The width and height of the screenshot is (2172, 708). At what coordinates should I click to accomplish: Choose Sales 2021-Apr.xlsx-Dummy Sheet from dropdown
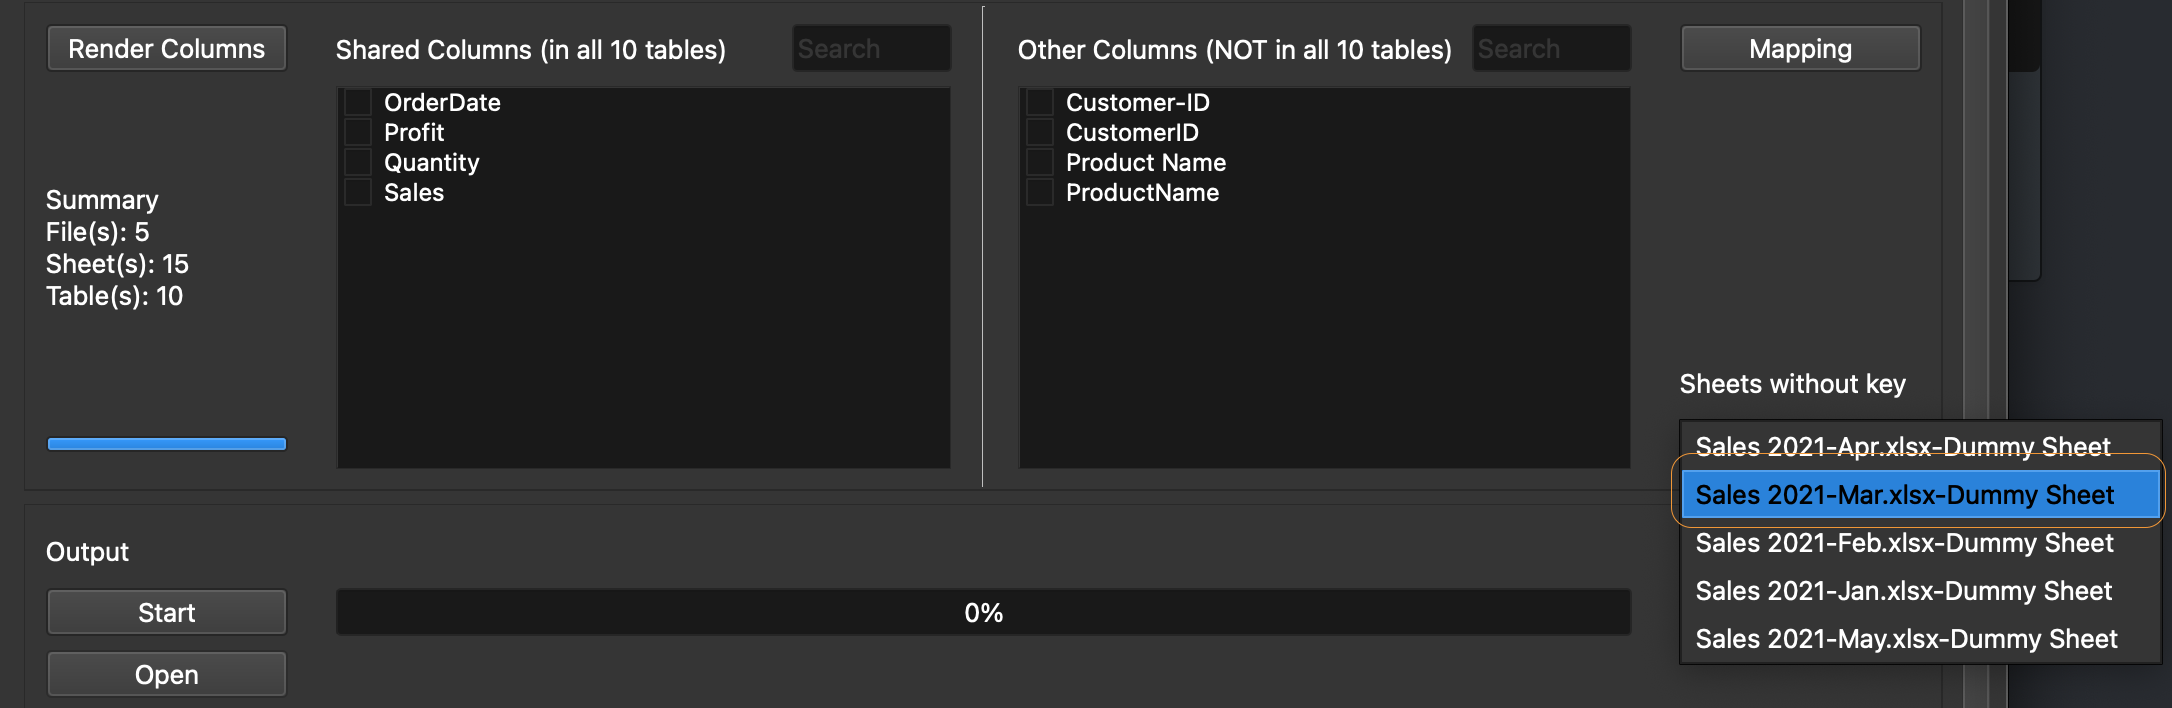[x=1902, y=446]
